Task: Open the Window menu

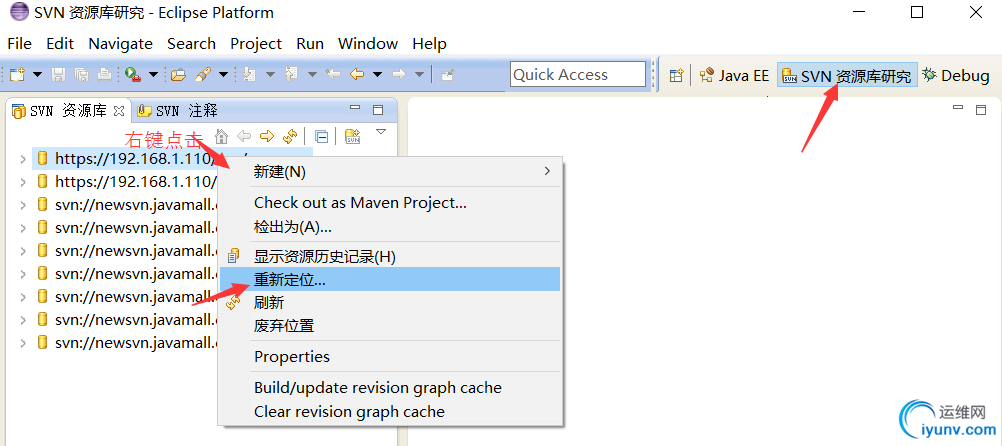Action: point(367,43)
